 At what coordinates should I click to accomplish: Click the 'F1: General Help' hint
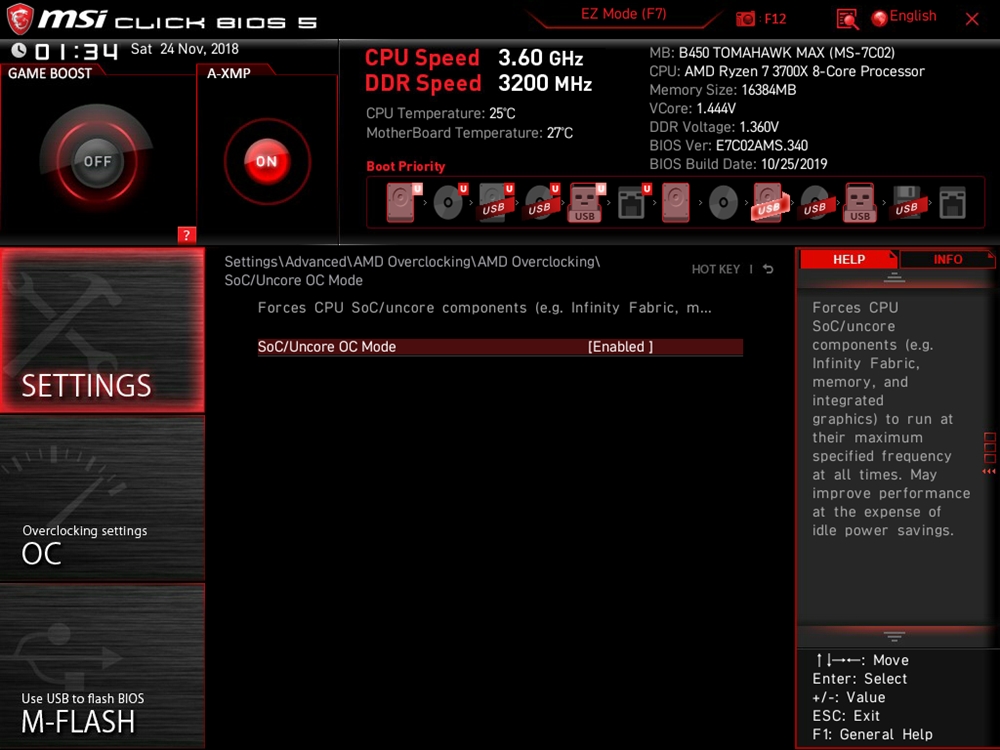[872, 735]
